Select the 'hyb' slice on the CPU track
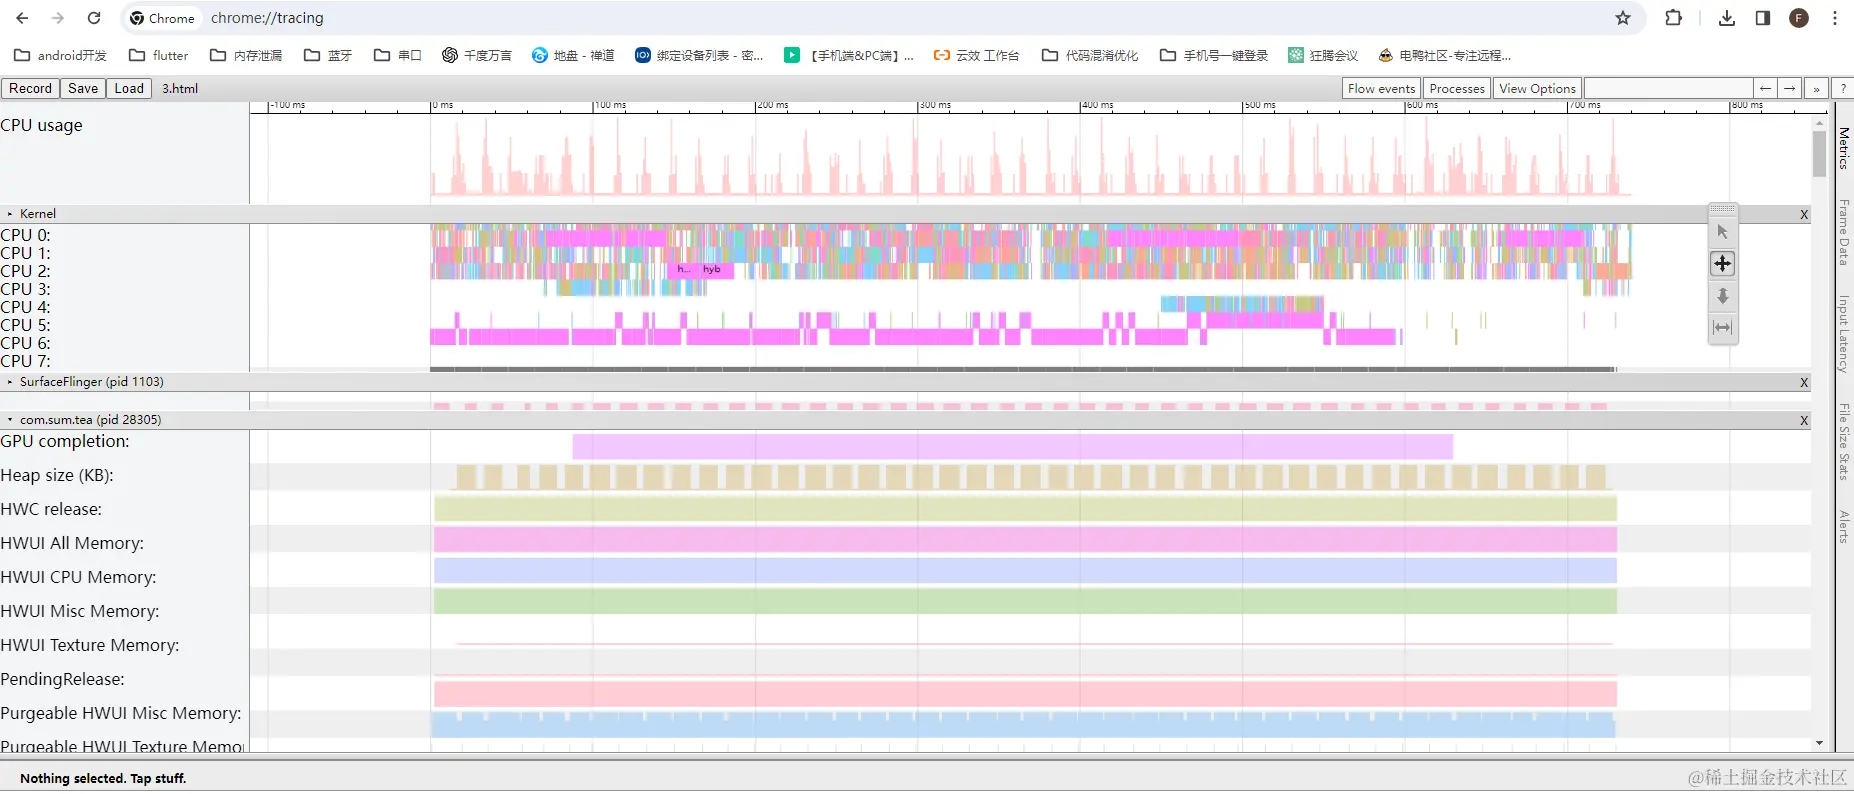 coord(713,270)
